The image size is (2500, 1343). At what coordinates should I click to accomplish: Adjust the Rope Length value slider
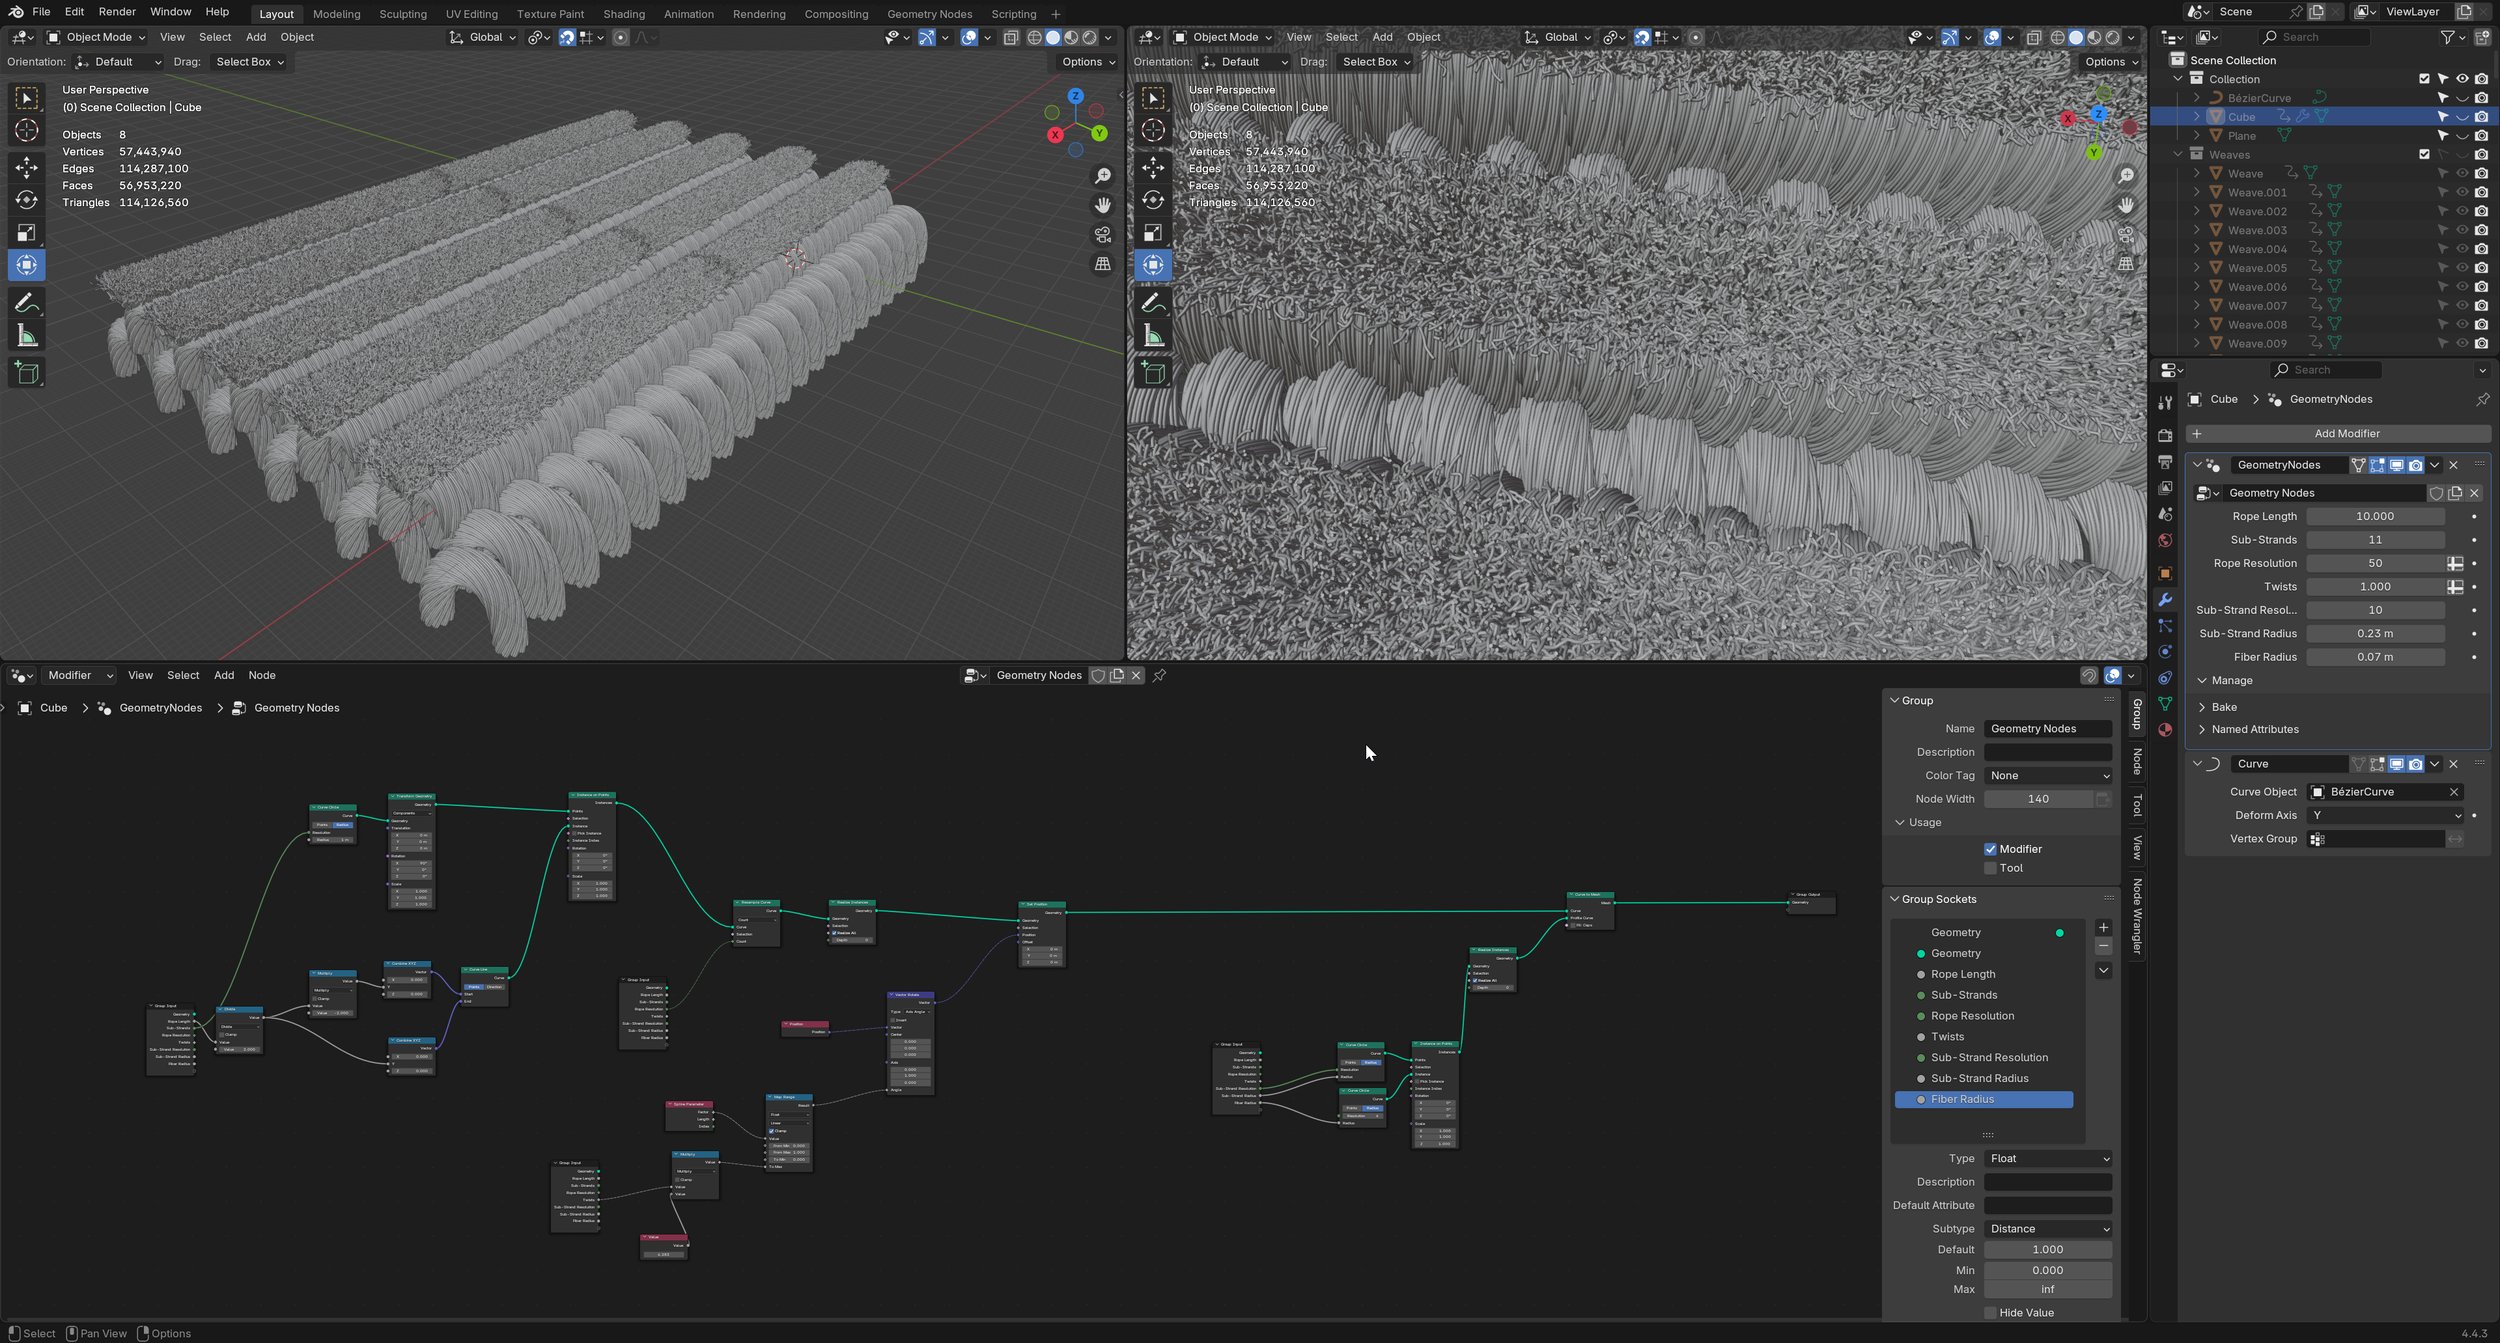(x=2374, y=517)
